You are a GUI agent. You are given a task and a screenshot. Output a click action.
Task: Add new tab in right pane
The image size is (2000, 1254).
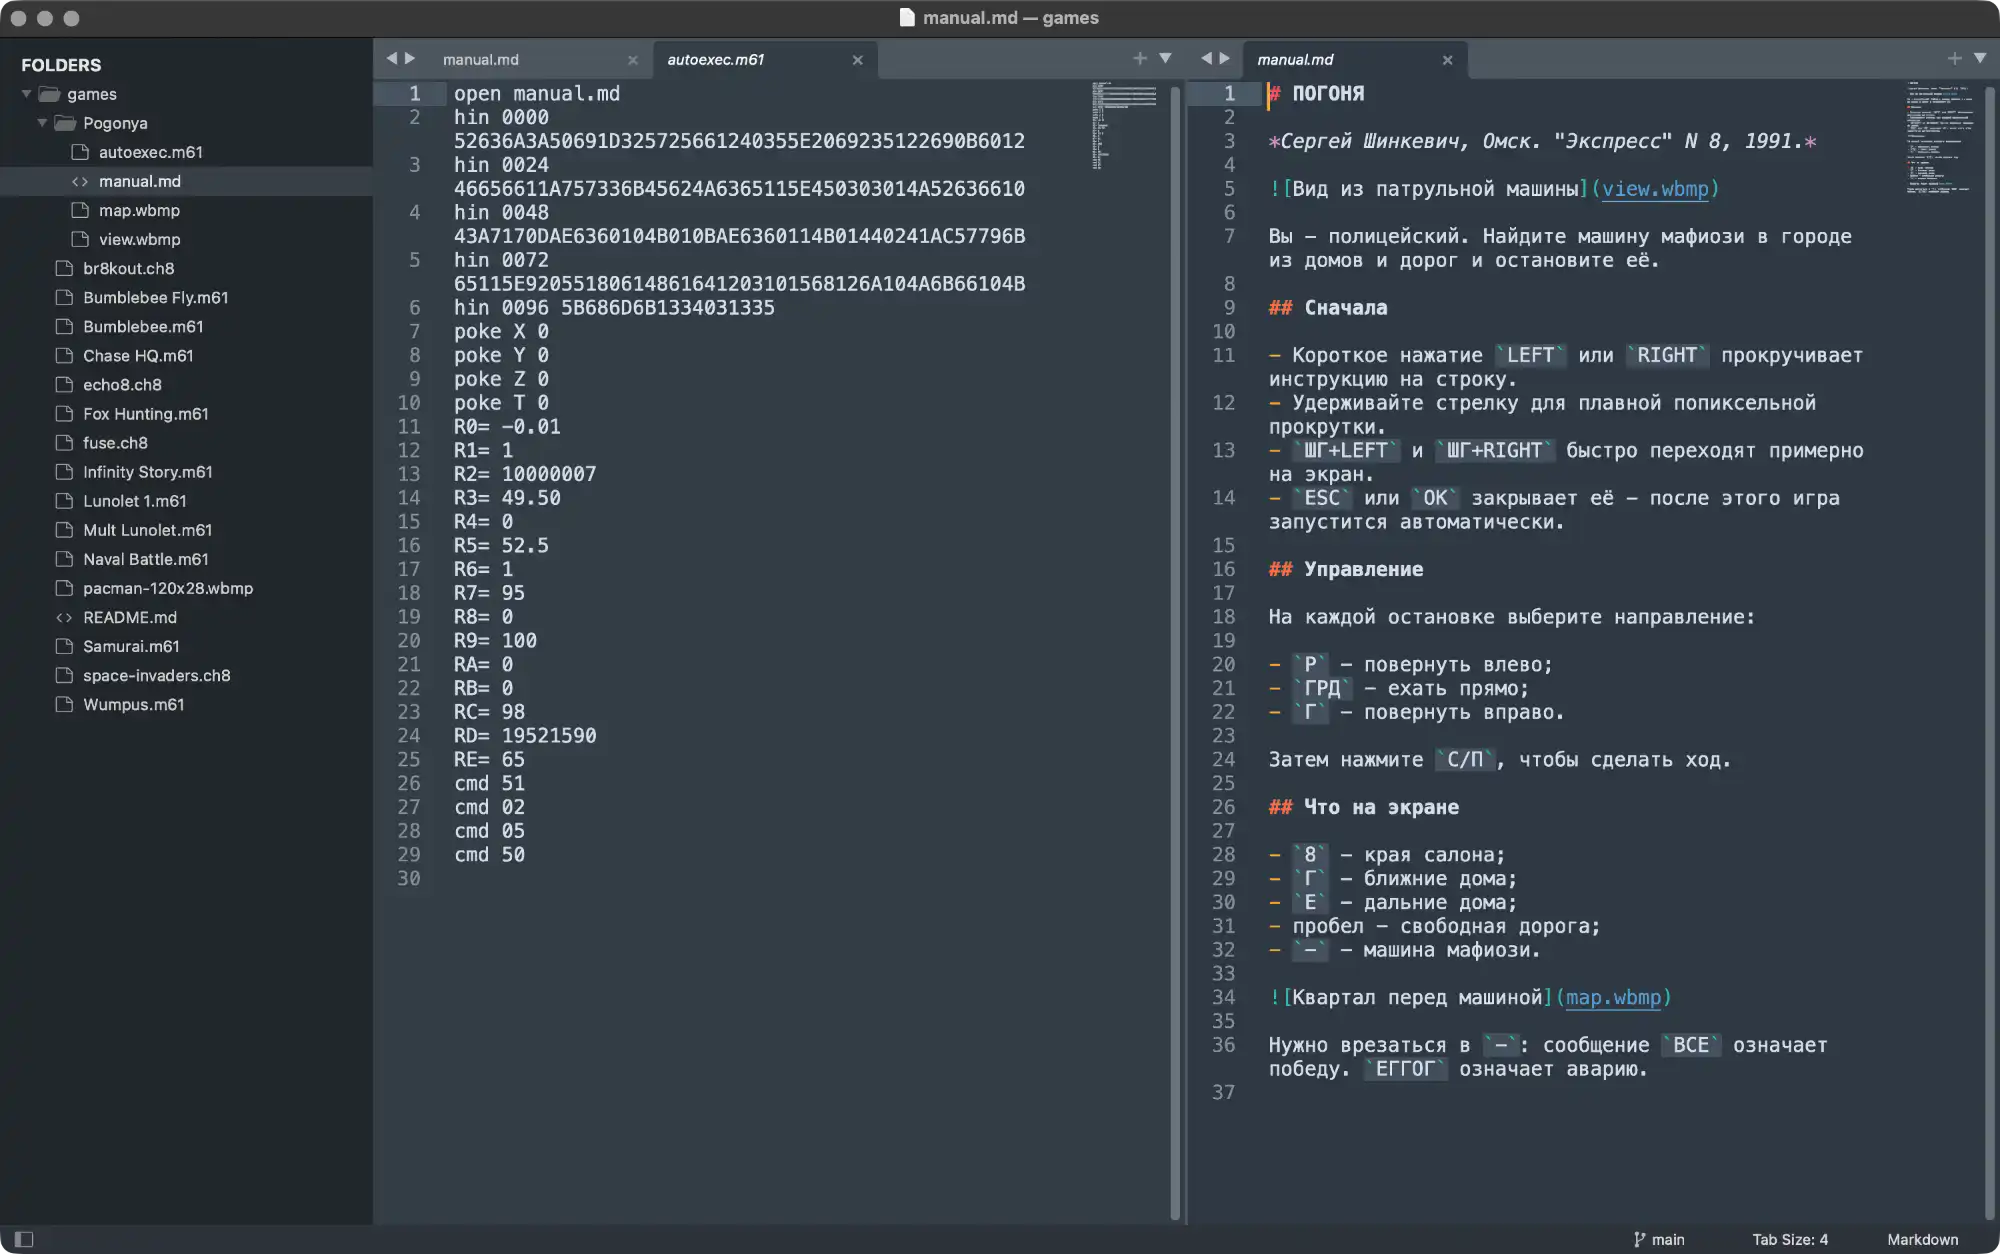1954,58
